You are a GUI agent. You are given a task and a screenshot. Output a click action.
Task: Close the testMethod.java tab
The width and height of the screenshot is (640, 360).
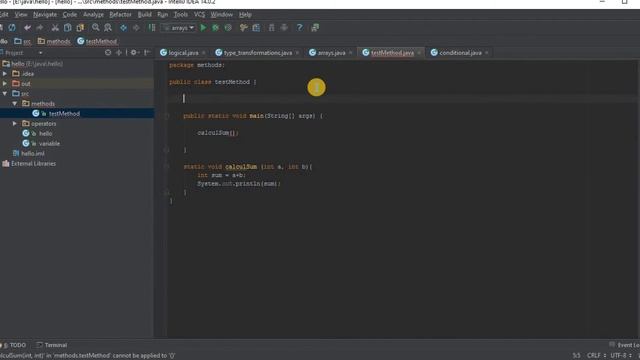pos(419,53)
